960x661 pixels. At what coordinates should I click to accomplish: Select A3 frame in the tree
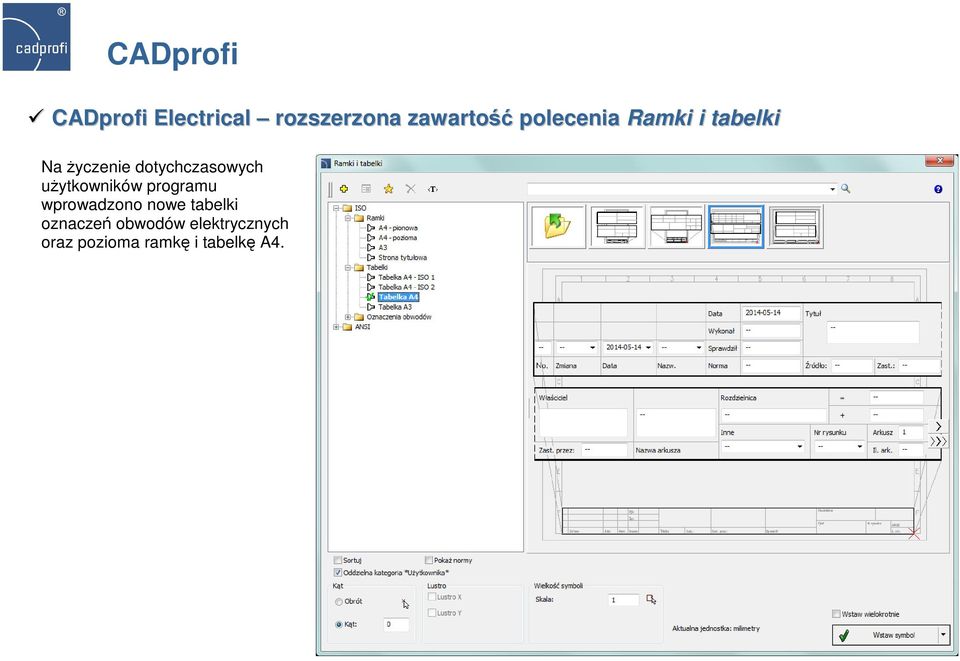(x=383, y=247)
